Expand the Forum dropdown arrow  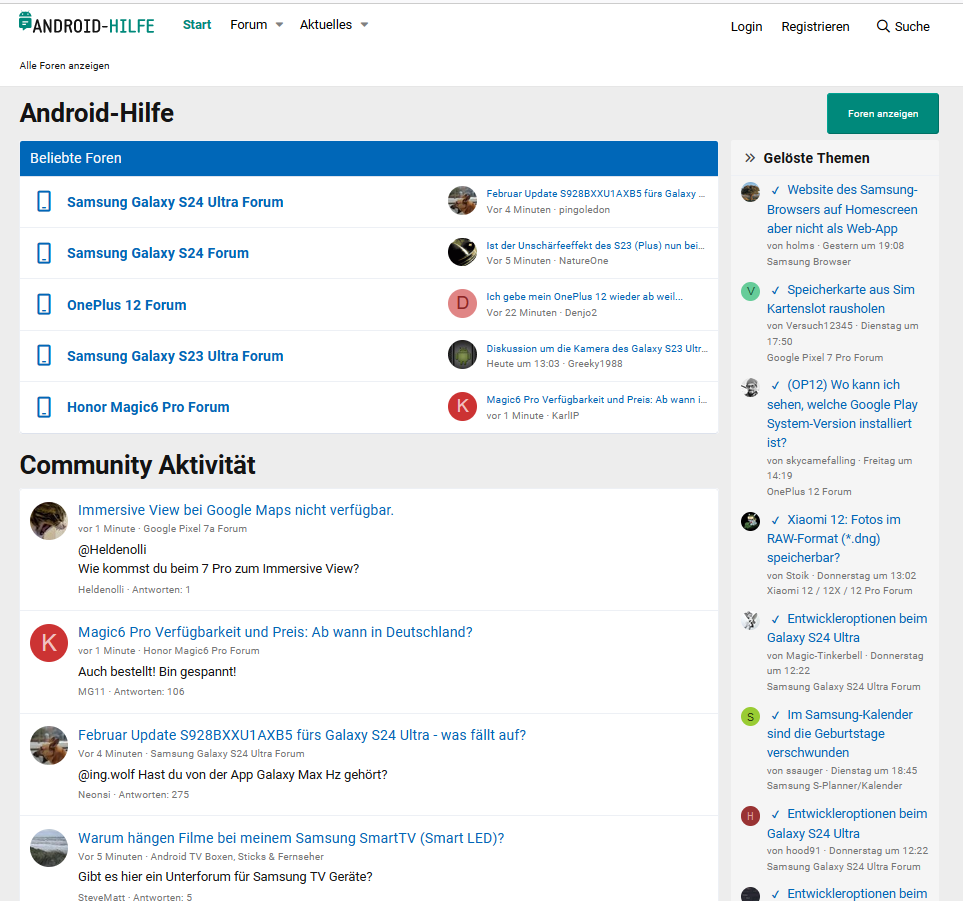click(x=279, y=25)
